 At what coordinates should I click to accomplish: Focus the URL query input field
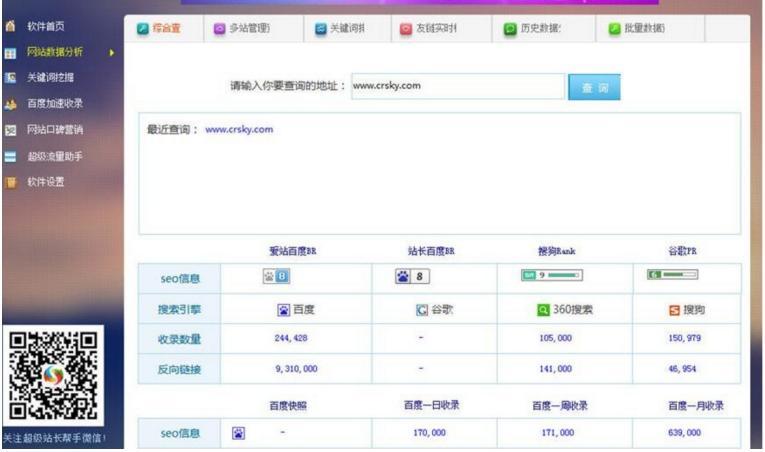coord(458,86)
